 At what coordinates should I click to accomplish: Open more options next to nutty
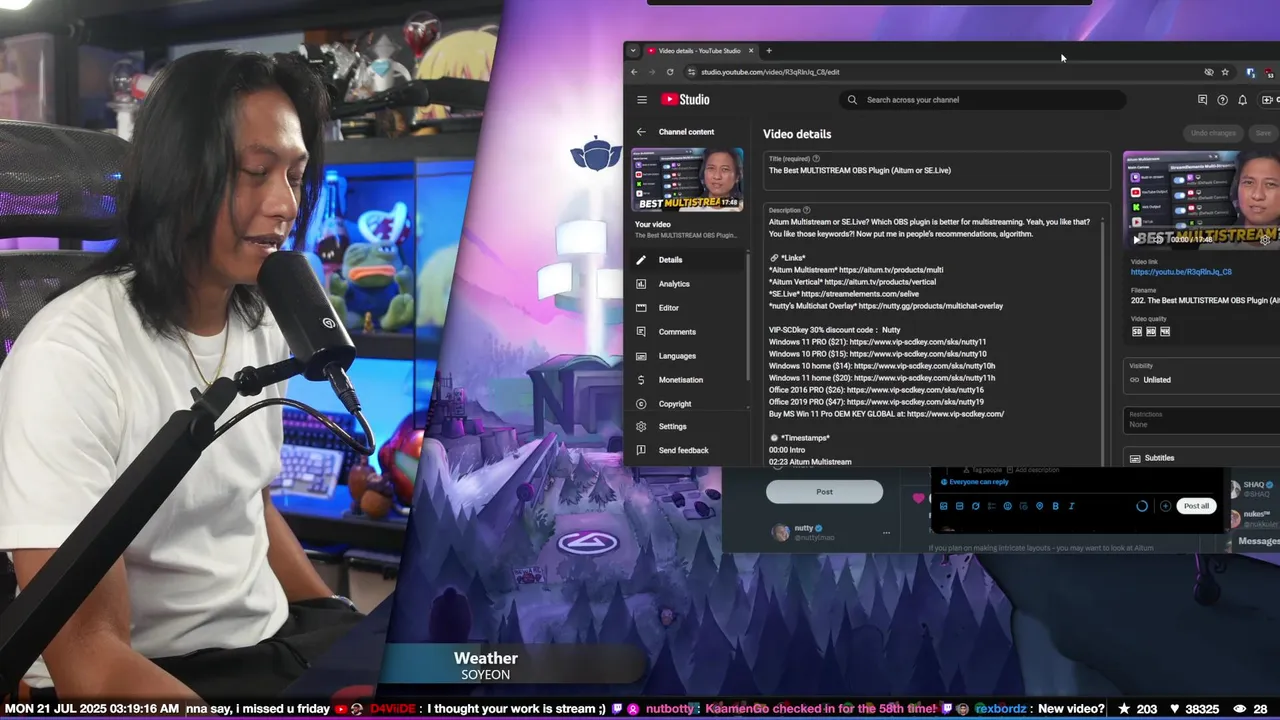click(886, 532)
